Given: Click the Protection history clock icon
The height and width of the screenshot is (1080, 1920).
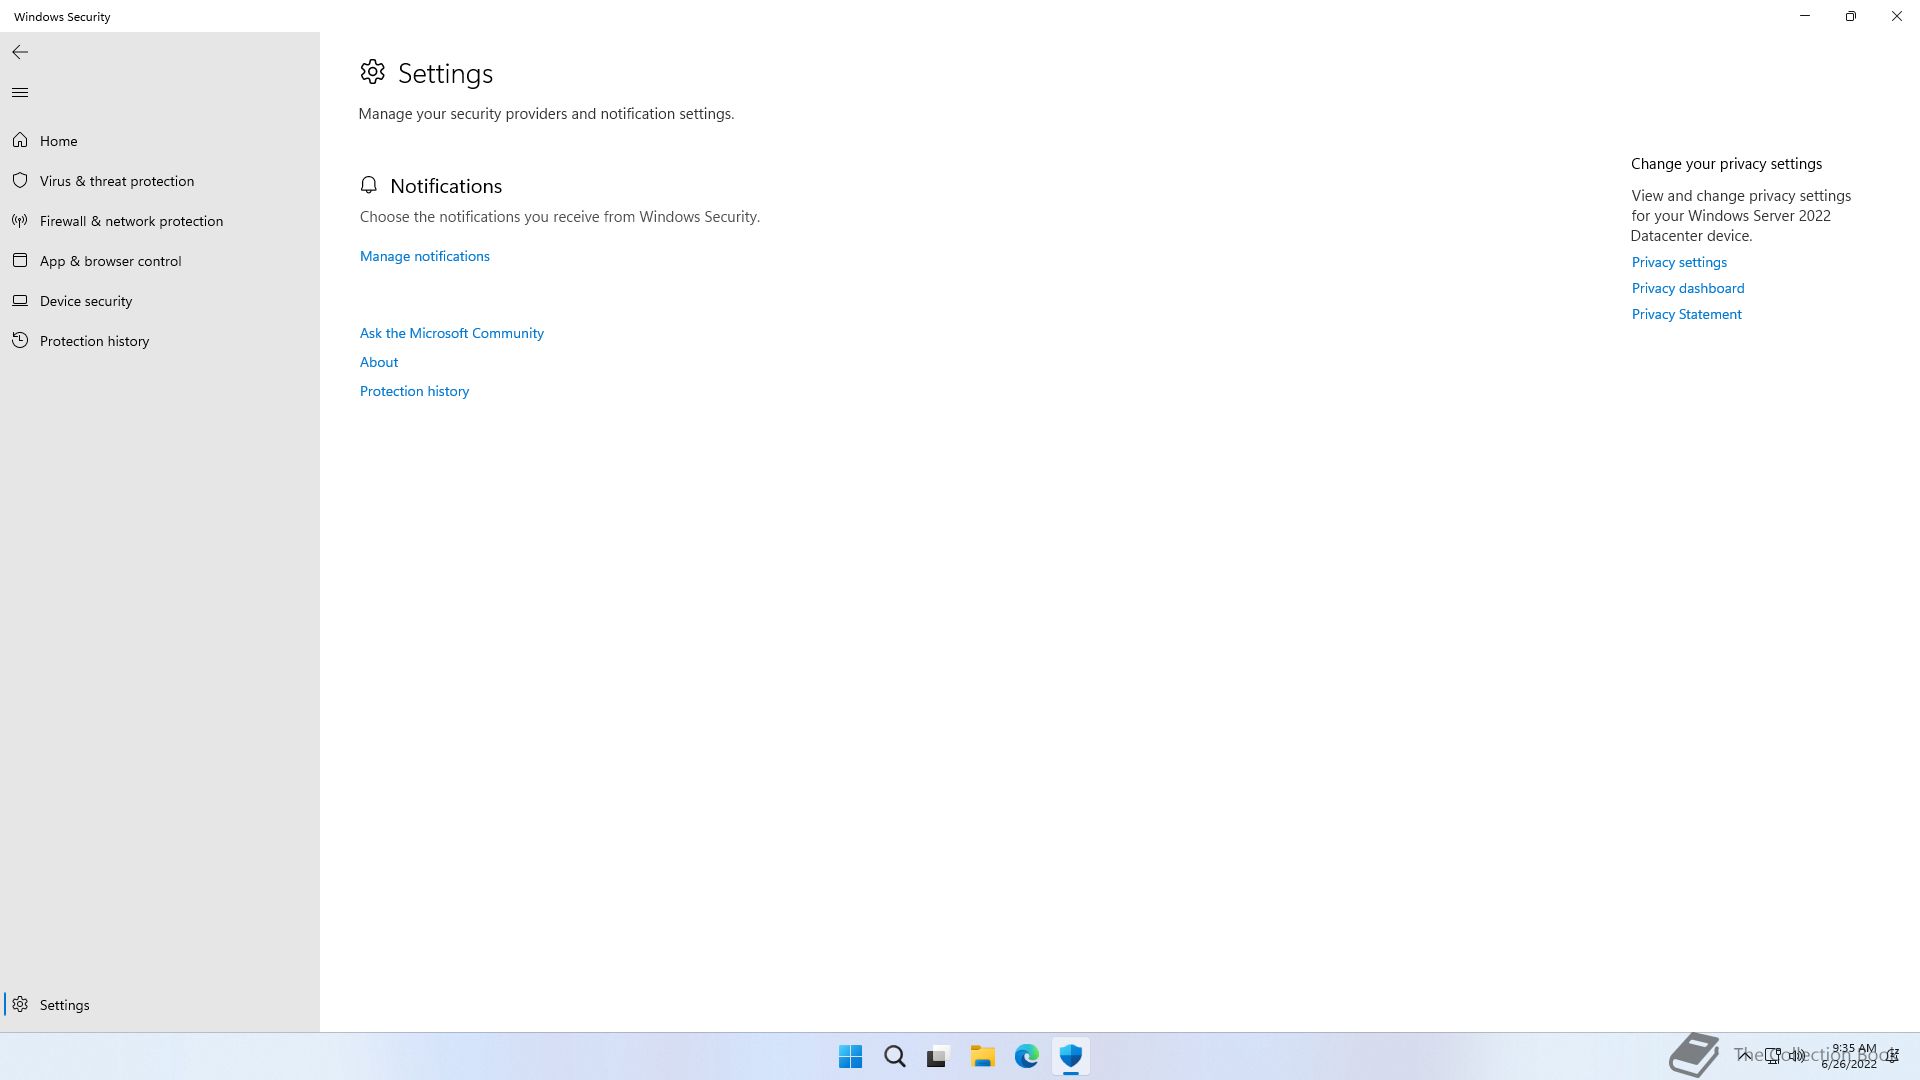Looking at the screenshot, I should [20, 340].
